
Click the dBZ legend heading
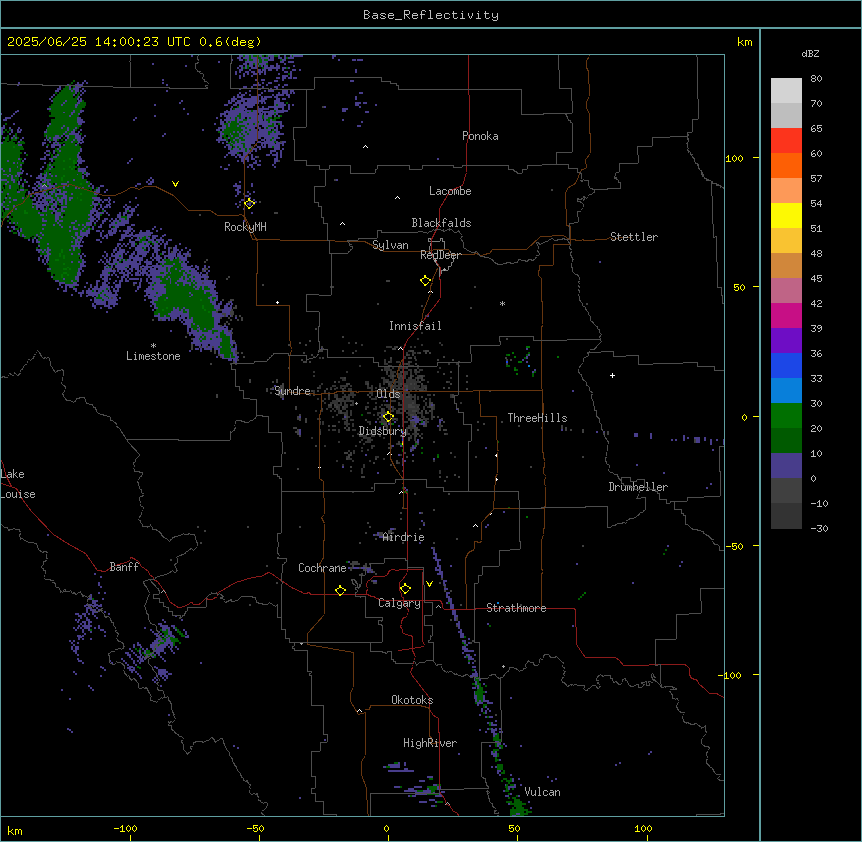(x=810, y=53)
